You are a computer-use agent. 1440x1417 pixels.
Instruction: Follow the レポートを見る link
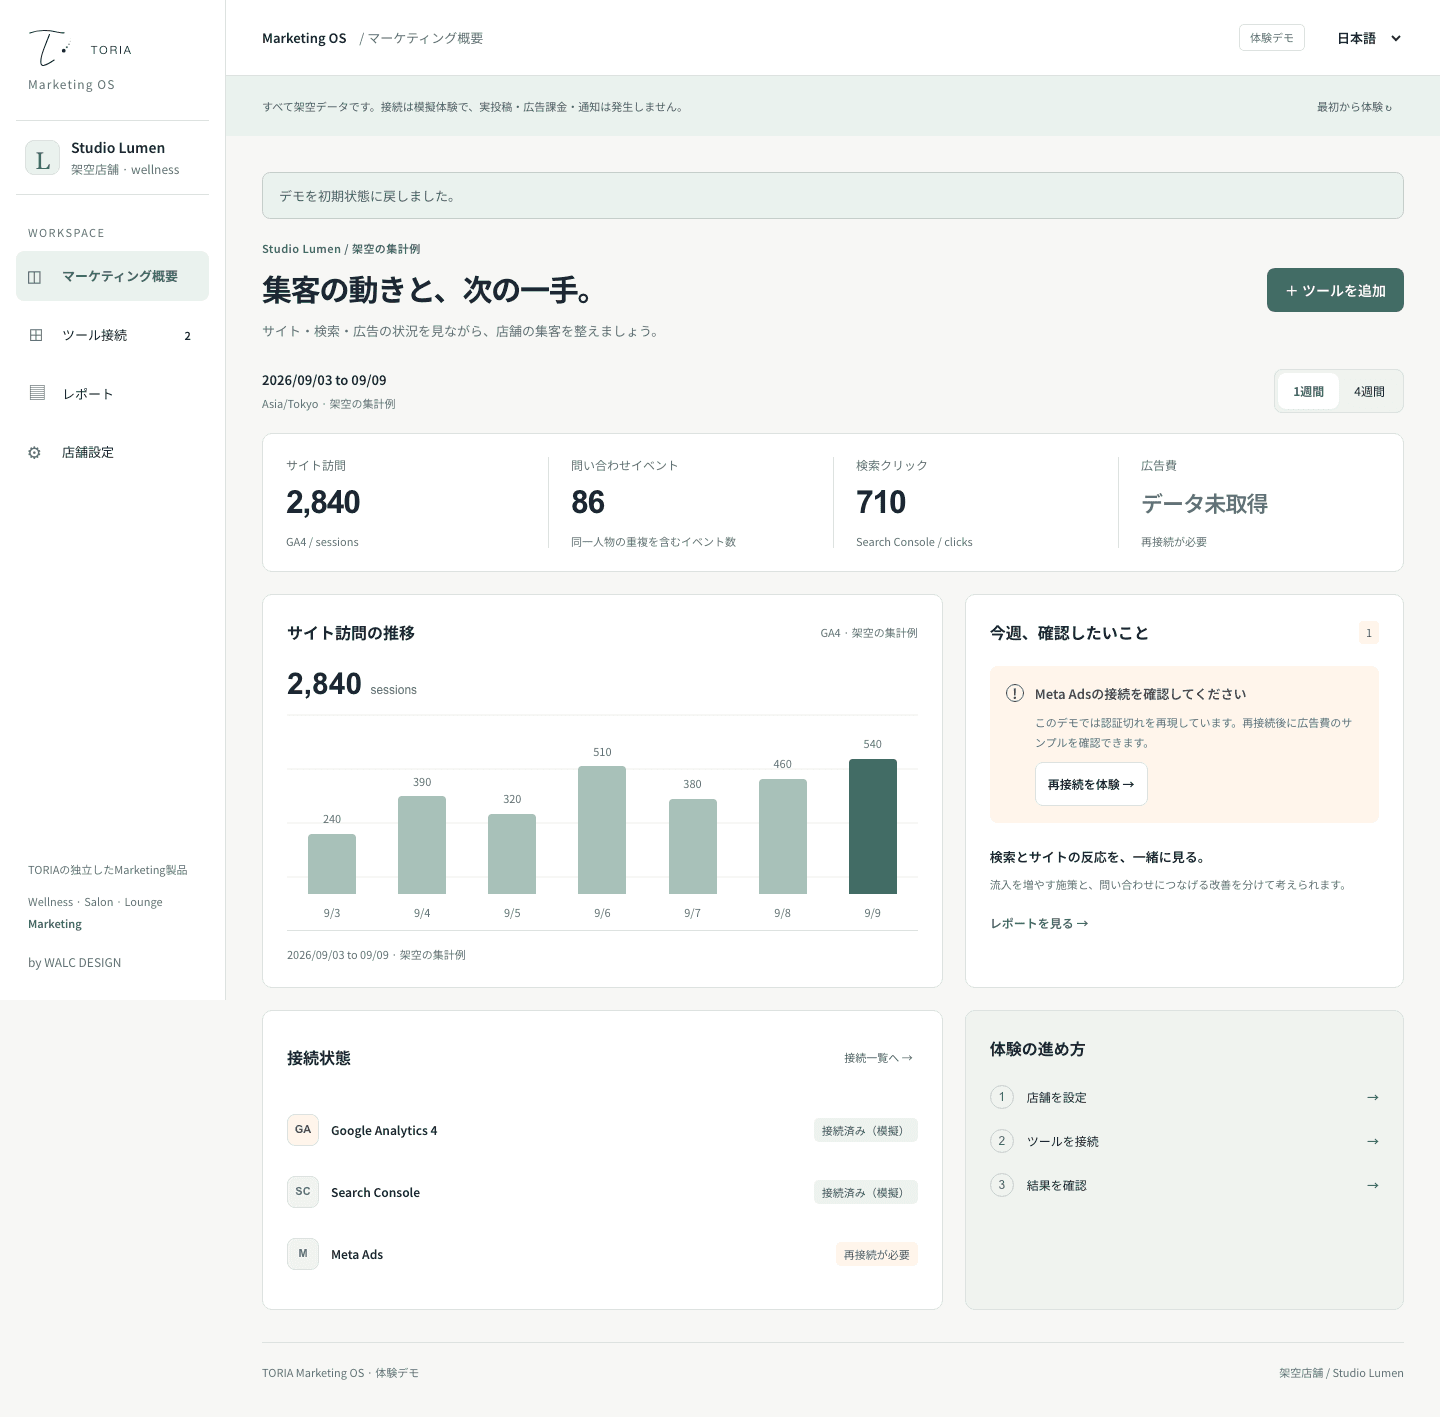1039,923
